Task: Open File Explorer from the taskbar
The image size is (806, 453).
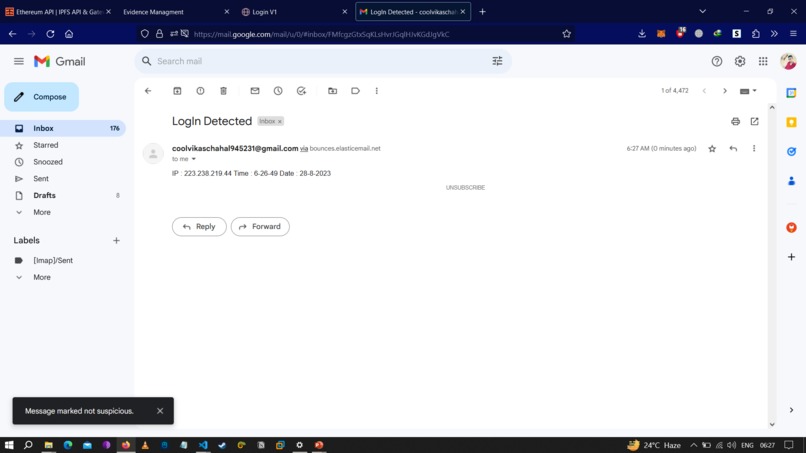Action: click(x=48, y=445)
